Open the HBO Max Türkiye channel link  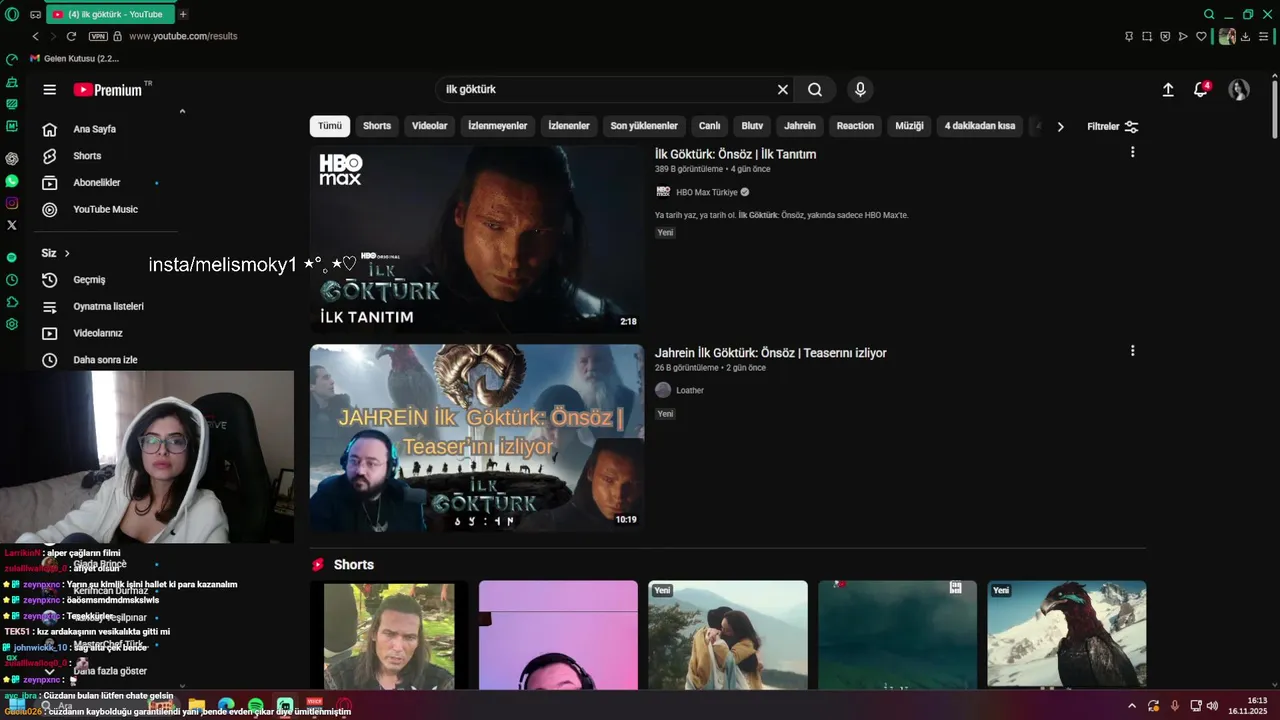(x=706, y=192)
